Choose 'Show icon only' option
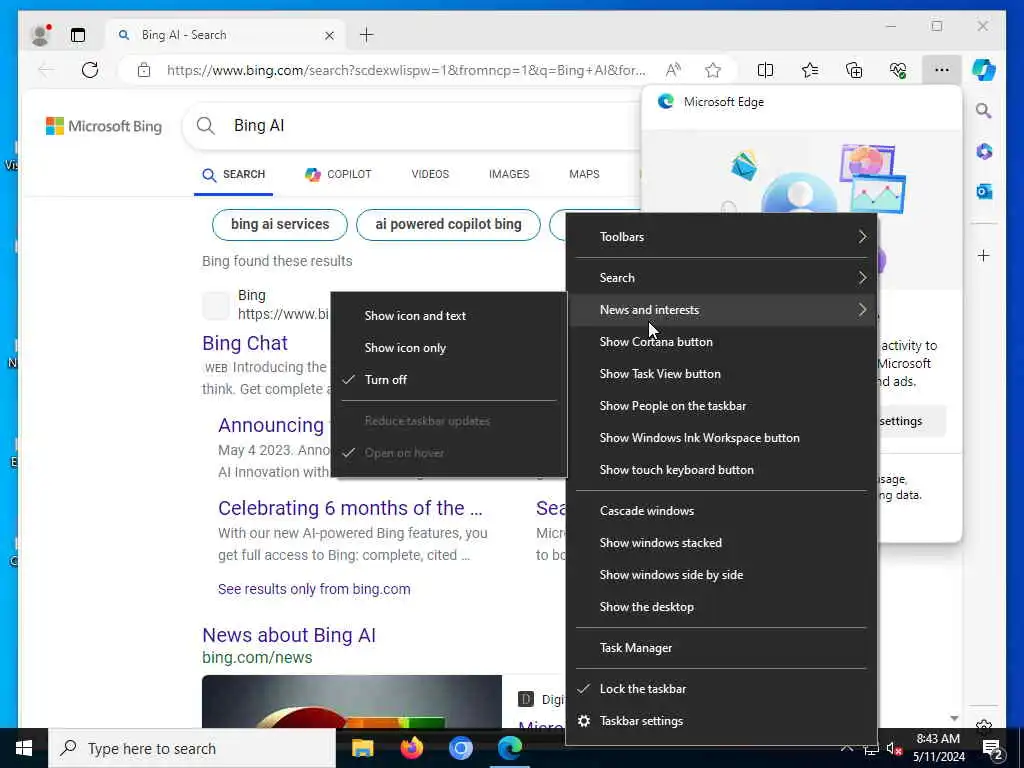The image size is (1024, 768). coord(449,347)
